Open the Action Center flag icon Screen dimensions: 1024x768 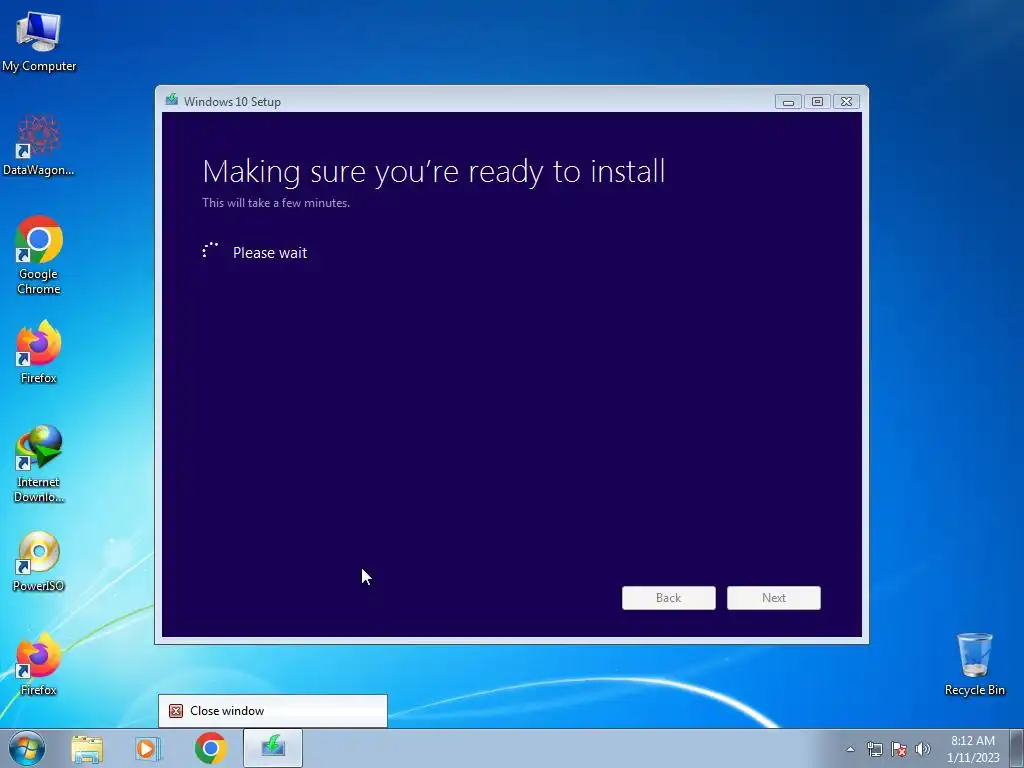[x=899, y=749]
